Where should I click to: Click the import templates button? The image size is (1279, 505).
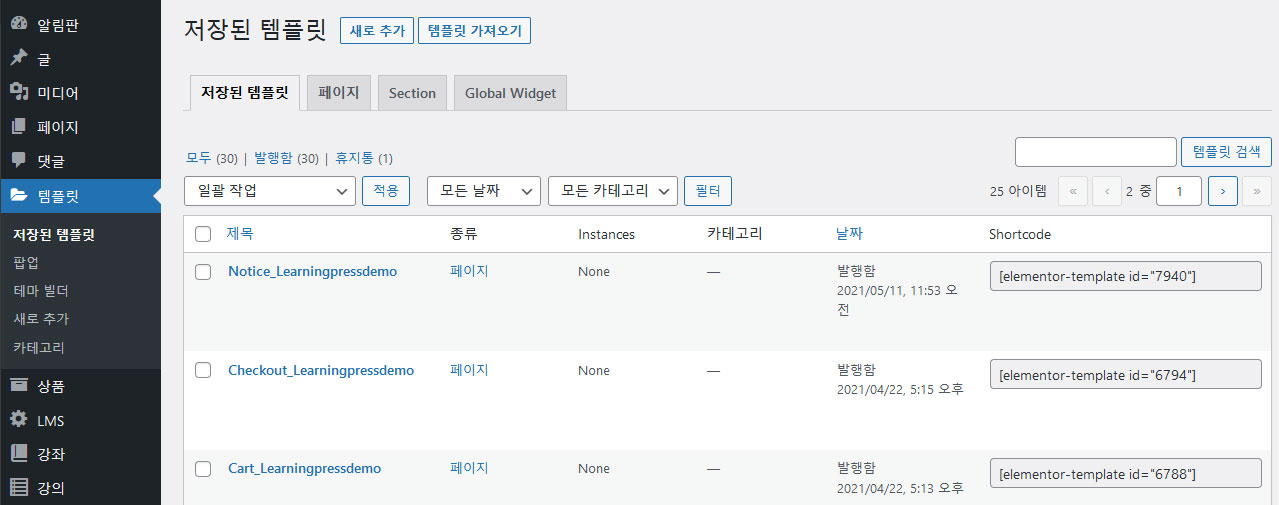pyautogui.click(x=474, y=31)
